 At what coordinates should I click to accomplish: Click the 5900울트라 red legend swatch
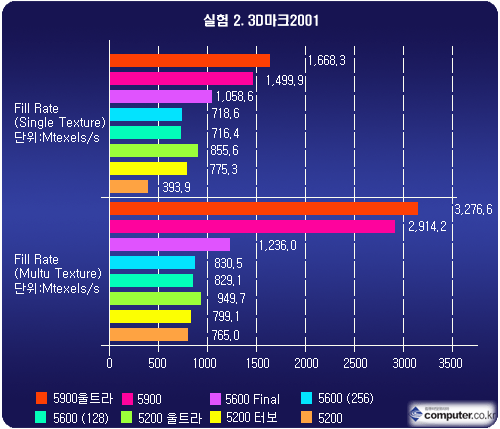click(x=41, y=398)
